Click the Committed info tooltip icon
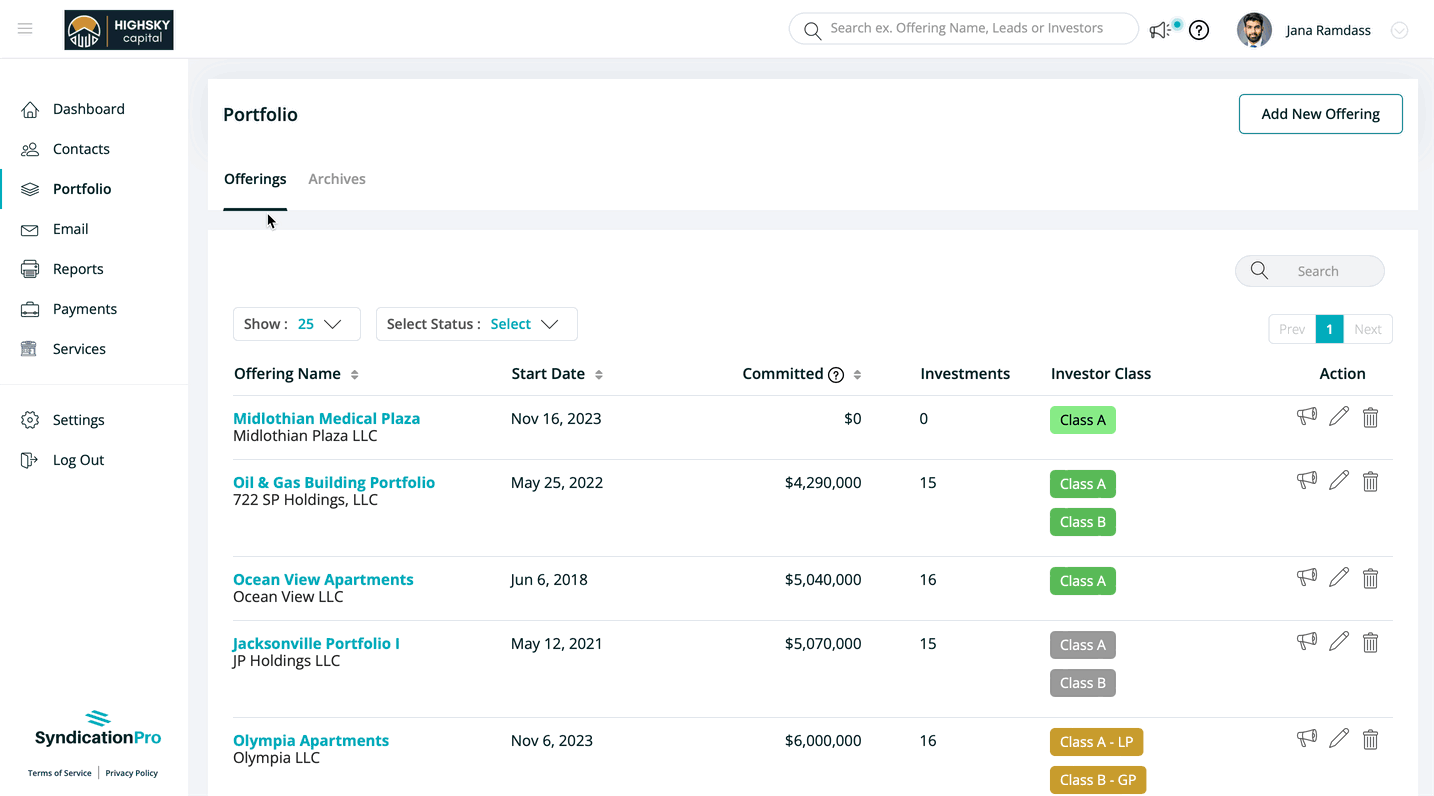The width and height of the screenshot is (1434, 796). (836, 375)
